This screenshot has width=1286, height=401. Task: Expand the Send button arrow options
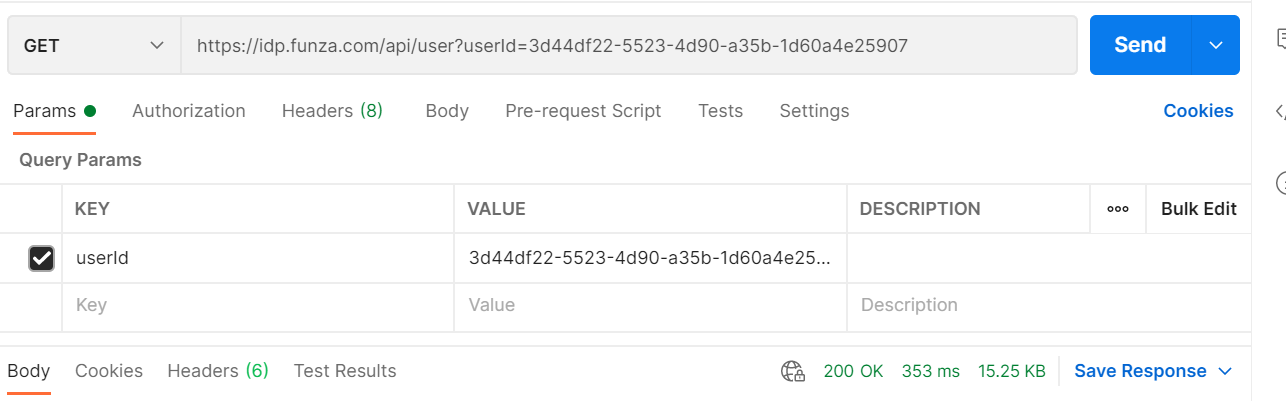[x=1216, y=45]
